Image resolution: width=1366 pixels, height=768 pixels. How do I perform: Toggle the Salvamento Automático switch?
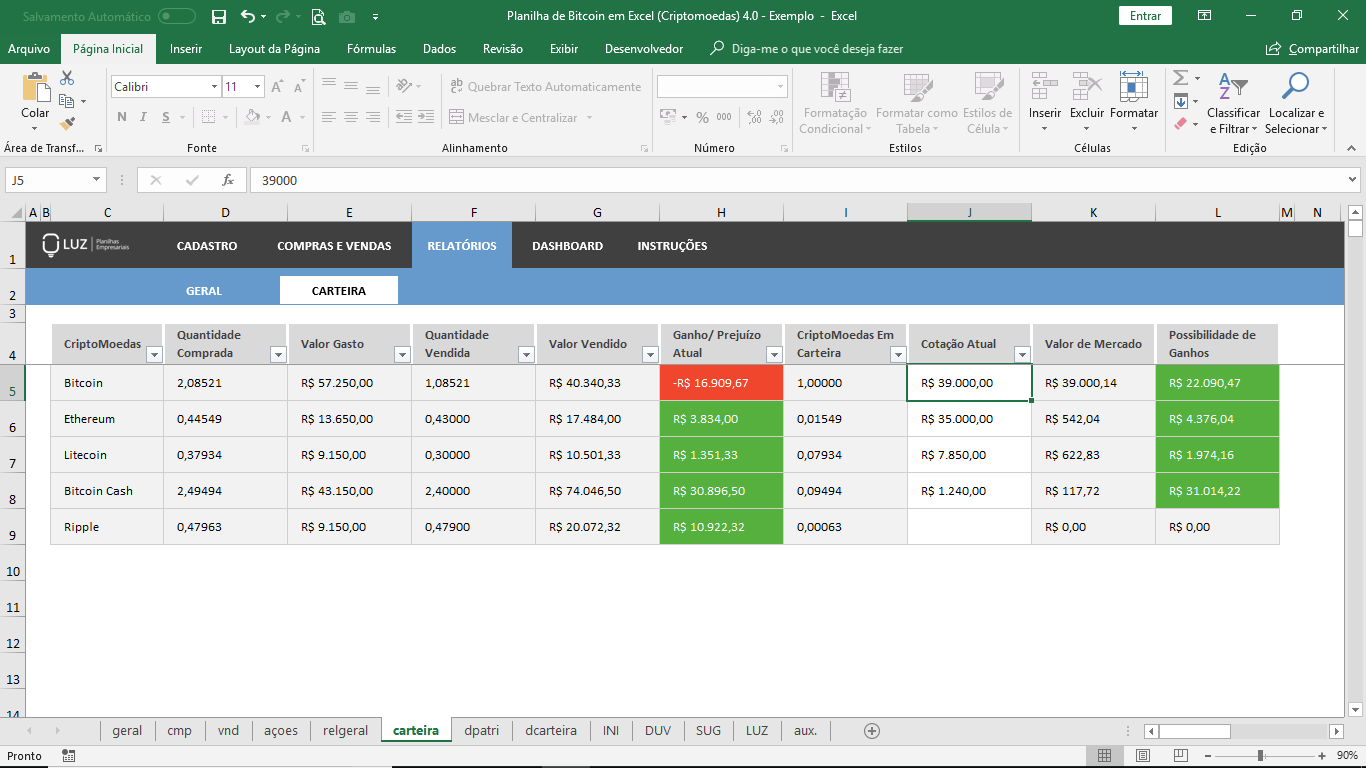tap(177, 16)
